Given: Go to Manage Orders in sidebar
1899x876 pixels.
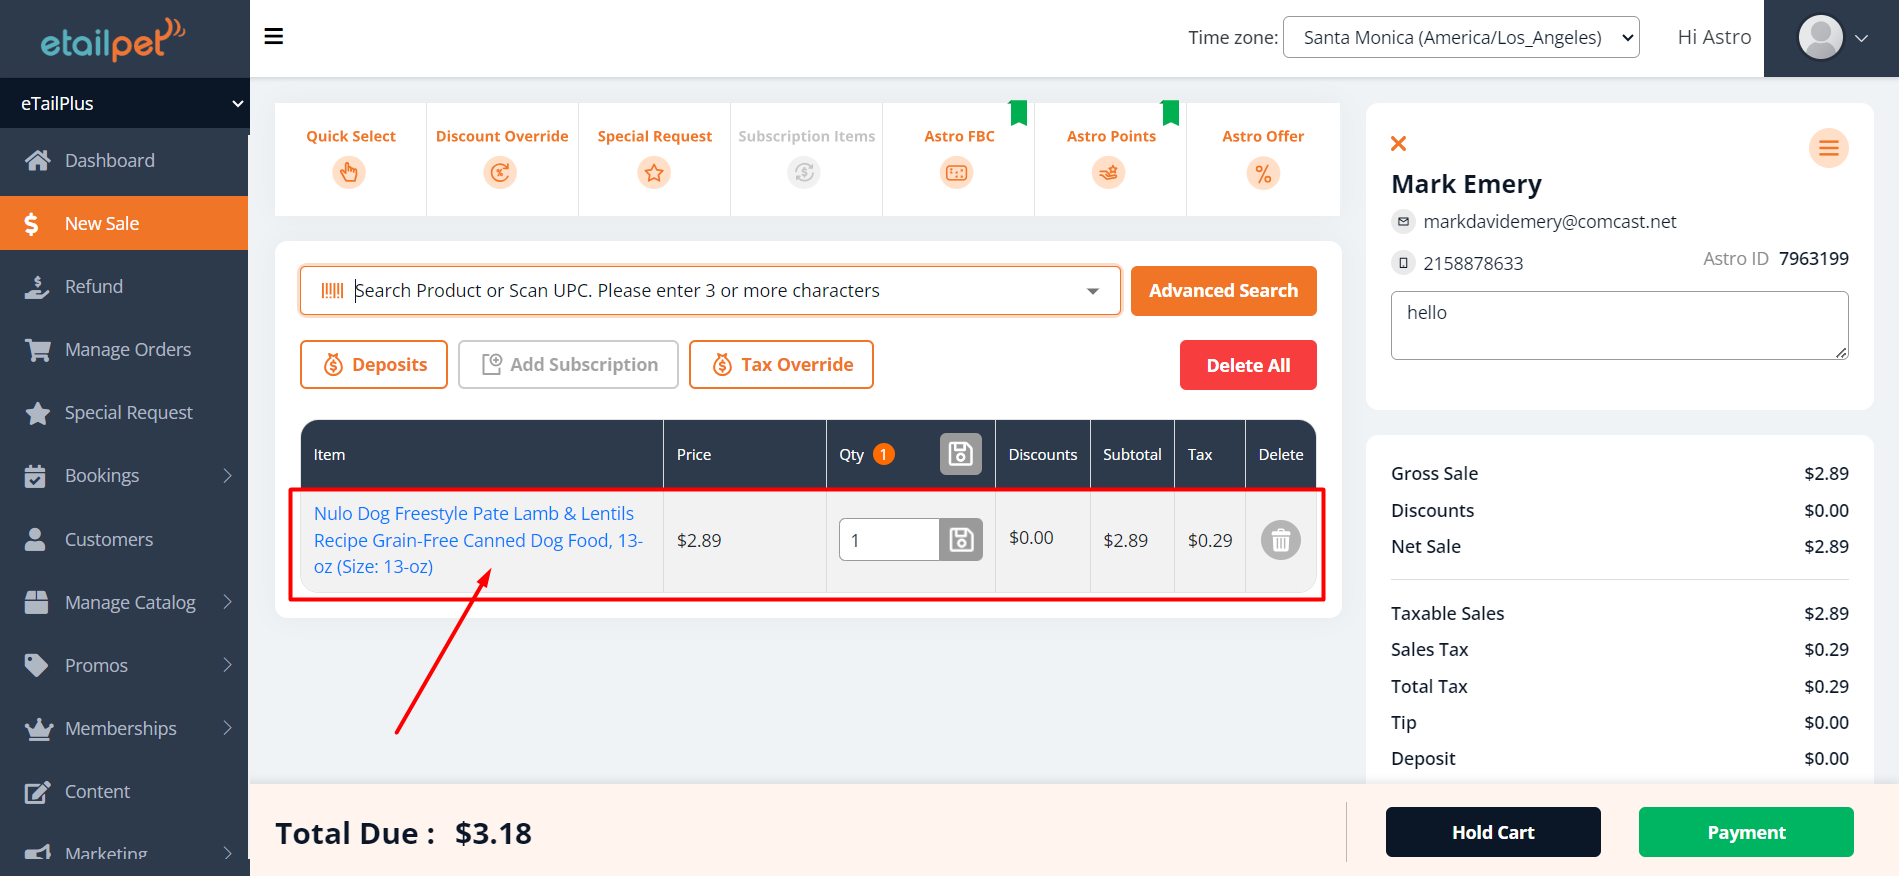Looking at the screenshot, I should [127, 350].
